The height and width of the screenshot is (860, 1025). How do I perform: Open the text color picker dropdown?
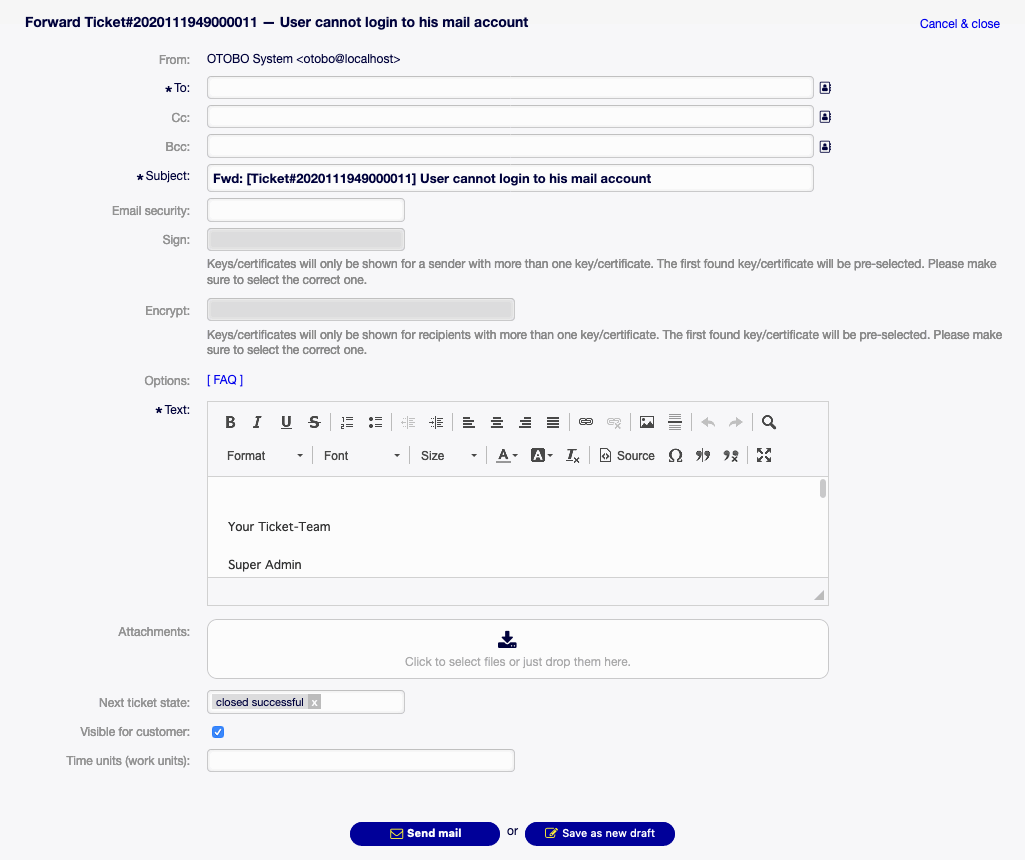click(515, 455)
